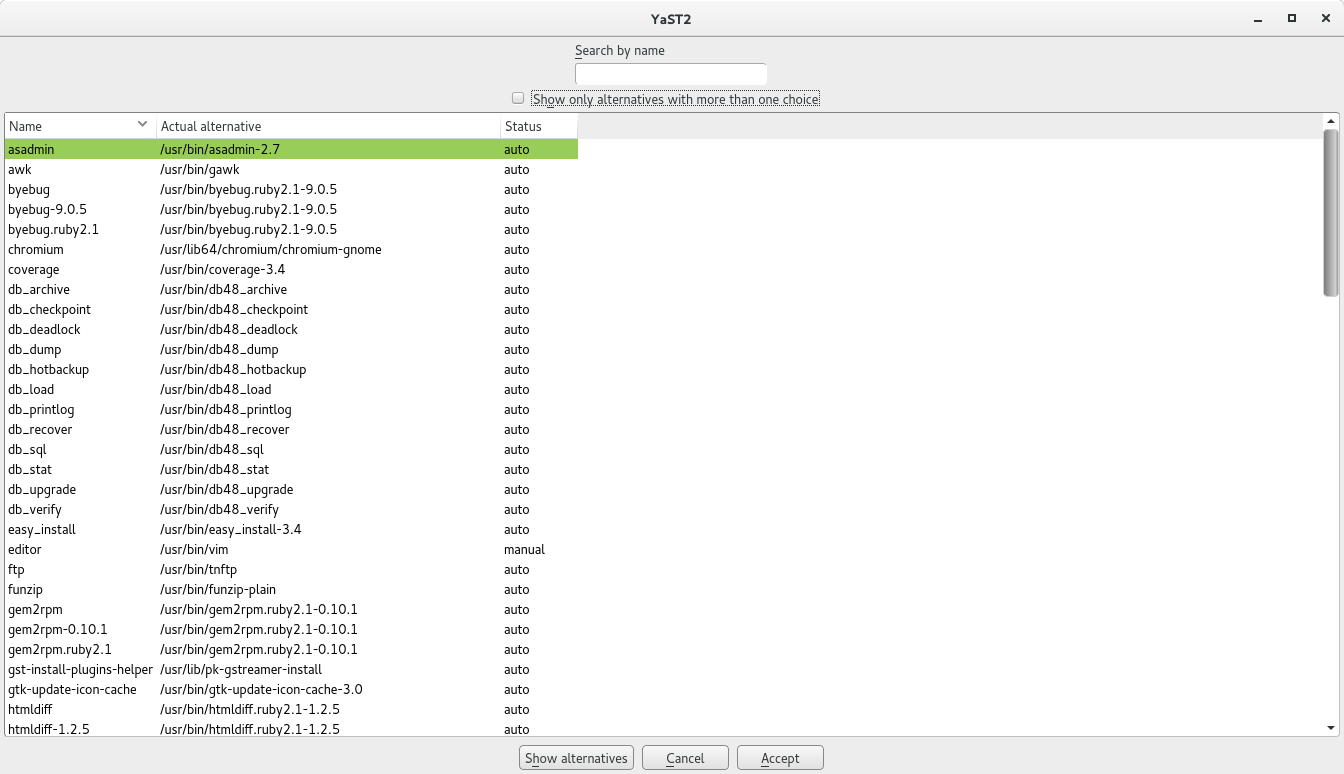Select the editor row
Image resolution: width=1344 pixels, height=774 pixels.
(291, 549)
